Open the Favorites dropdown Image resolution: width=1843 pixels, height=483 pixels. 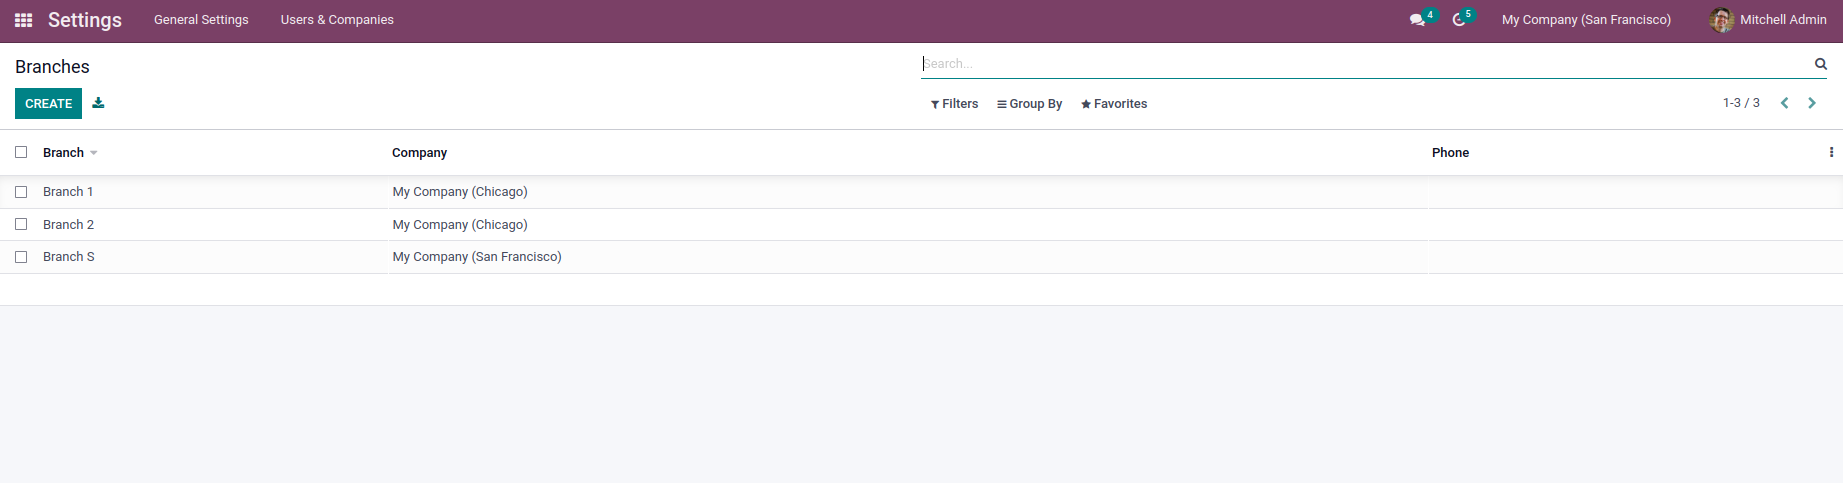click(x=1114, y=104)
